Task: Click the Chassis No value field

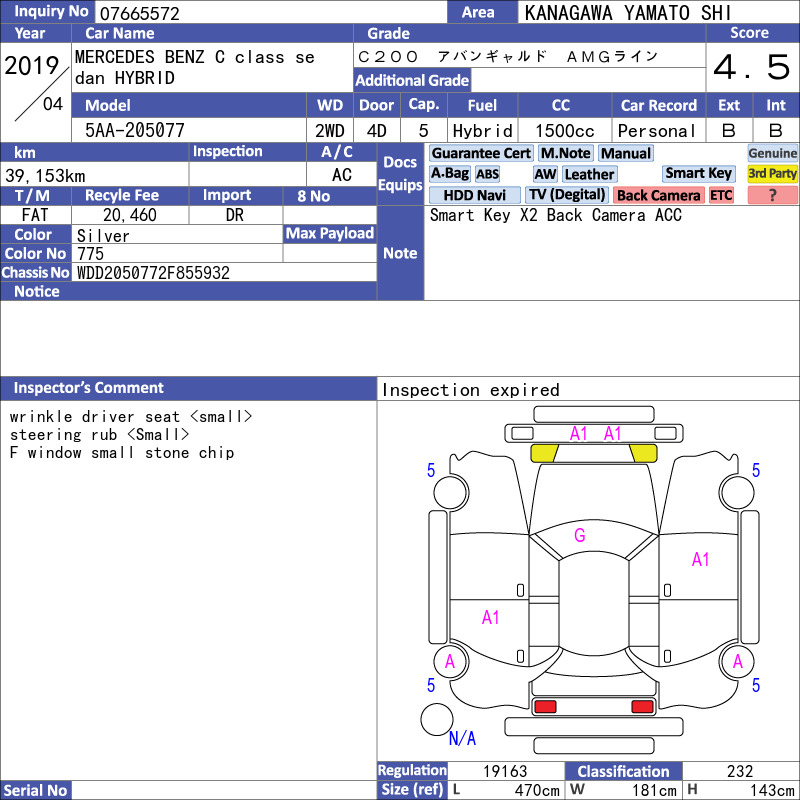Action: [x=224, y=272]
